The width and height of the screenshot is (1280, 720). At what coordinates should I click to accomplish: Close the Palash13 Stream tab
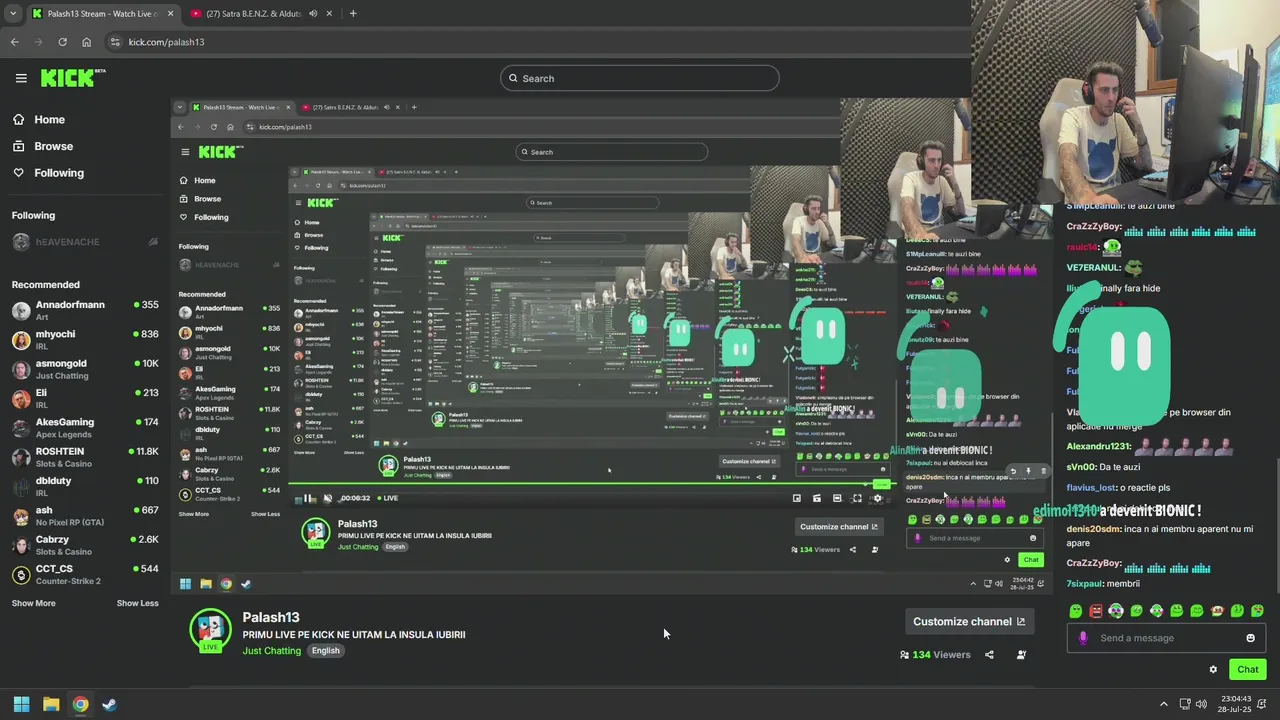click(170, 14)
